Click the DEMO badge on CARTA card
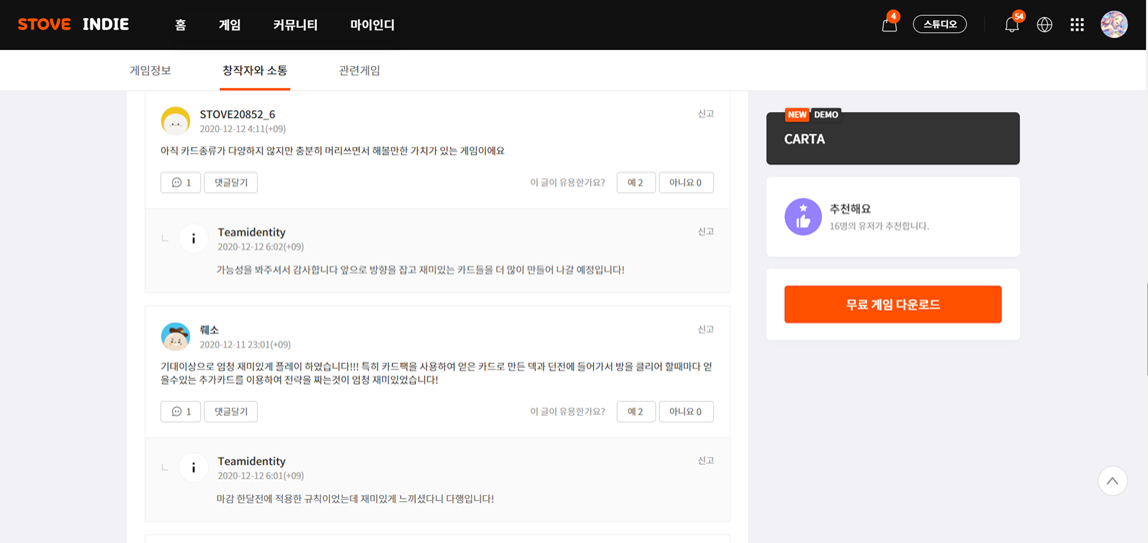1148x543 pixels. 826,114
